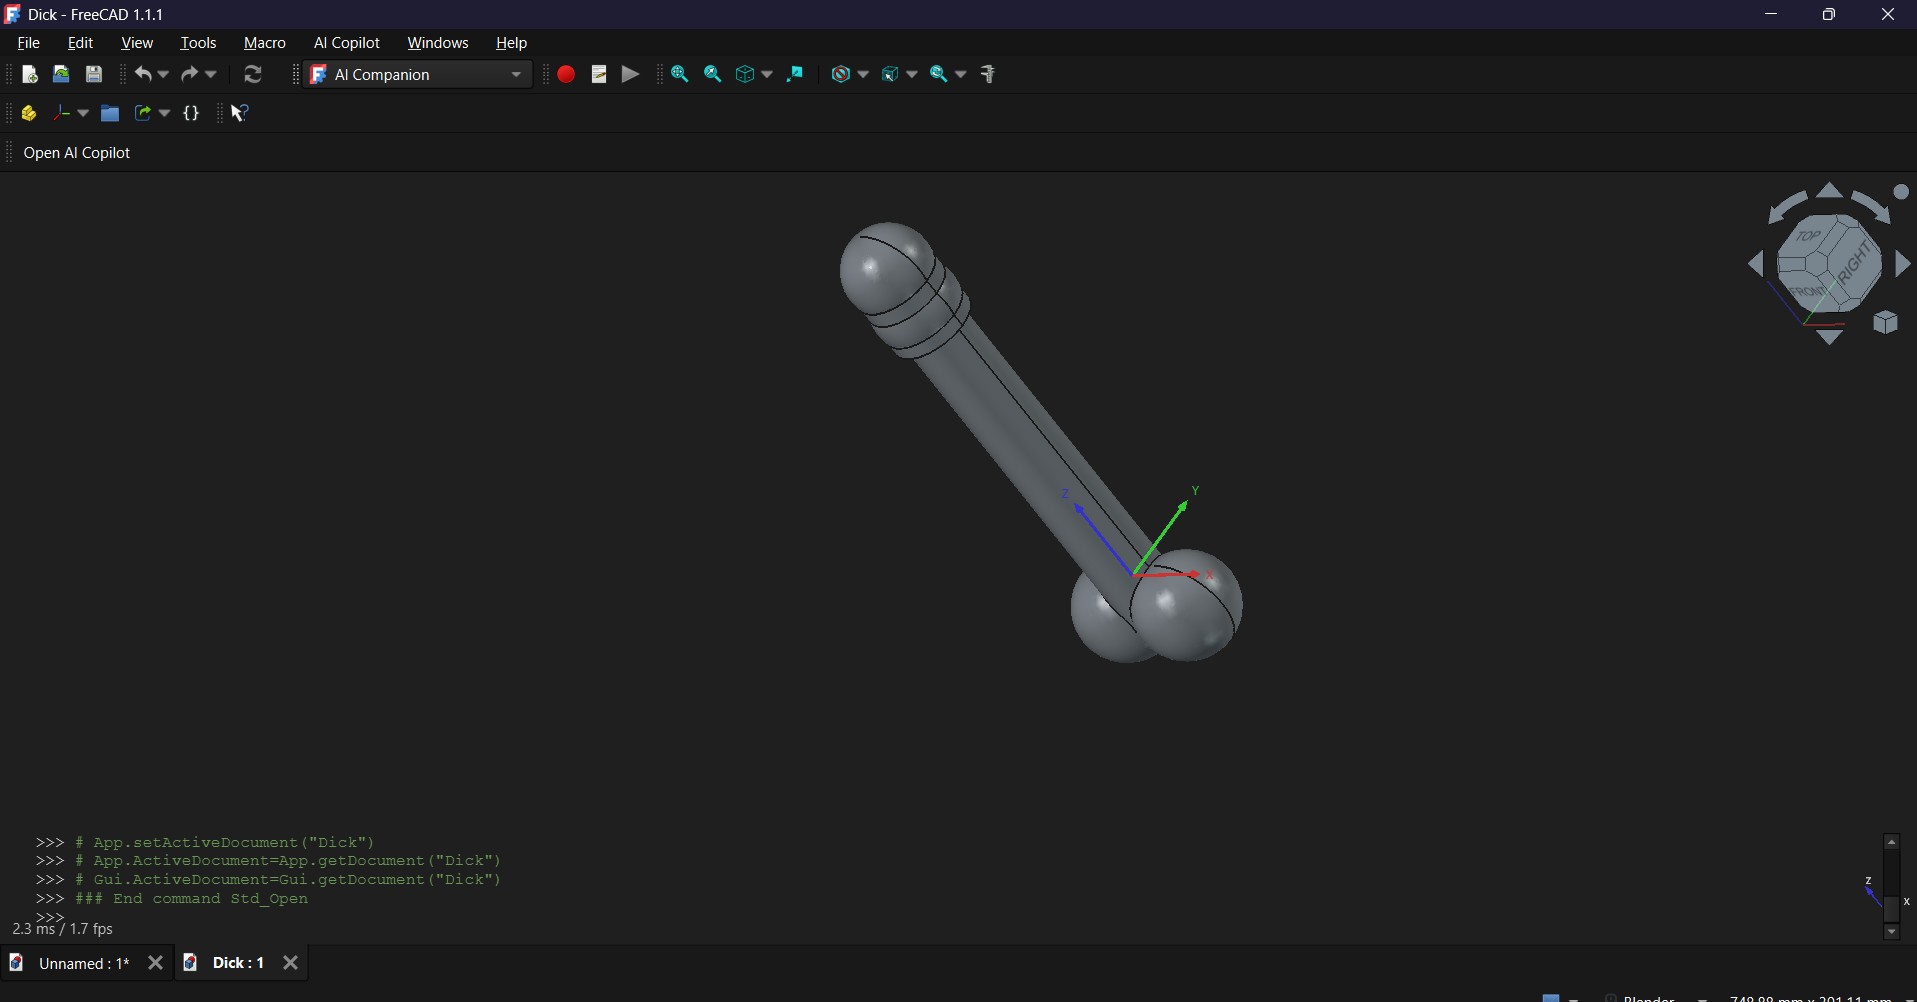Expand the link actions dropdown arrow
The height and width of the screenshot is (1002, 1917).
[165, 114]
